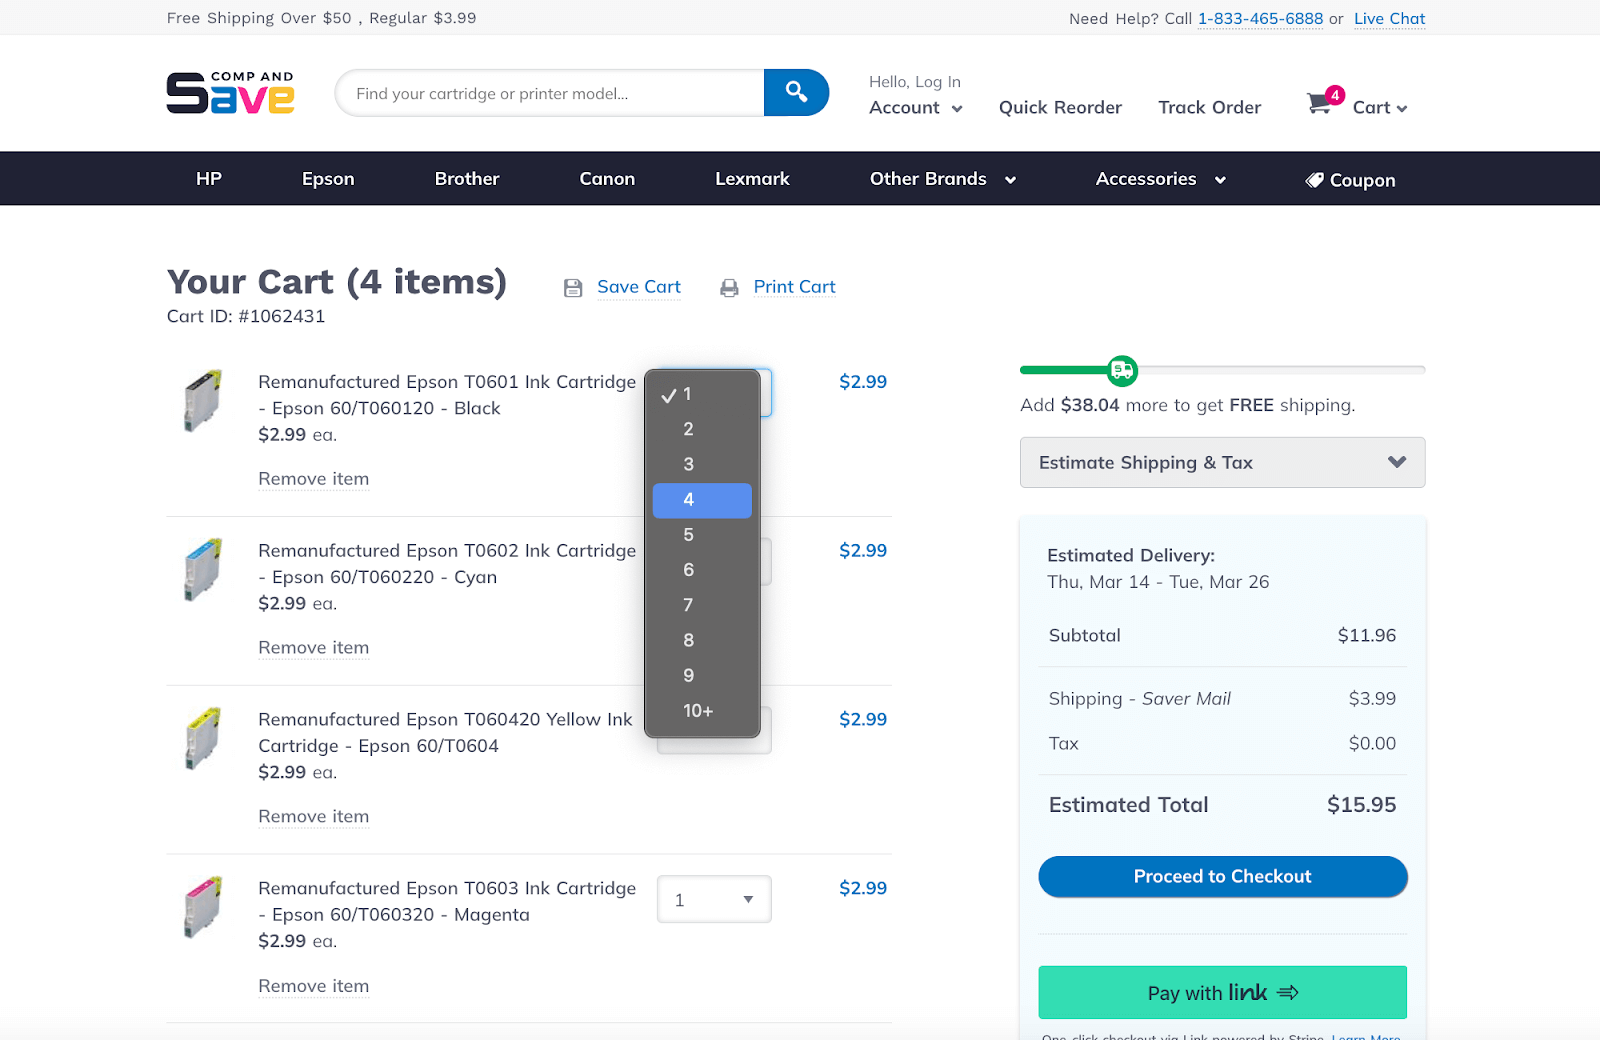
Task: Open Other Brands navigation menu
Action: [942, 179]
